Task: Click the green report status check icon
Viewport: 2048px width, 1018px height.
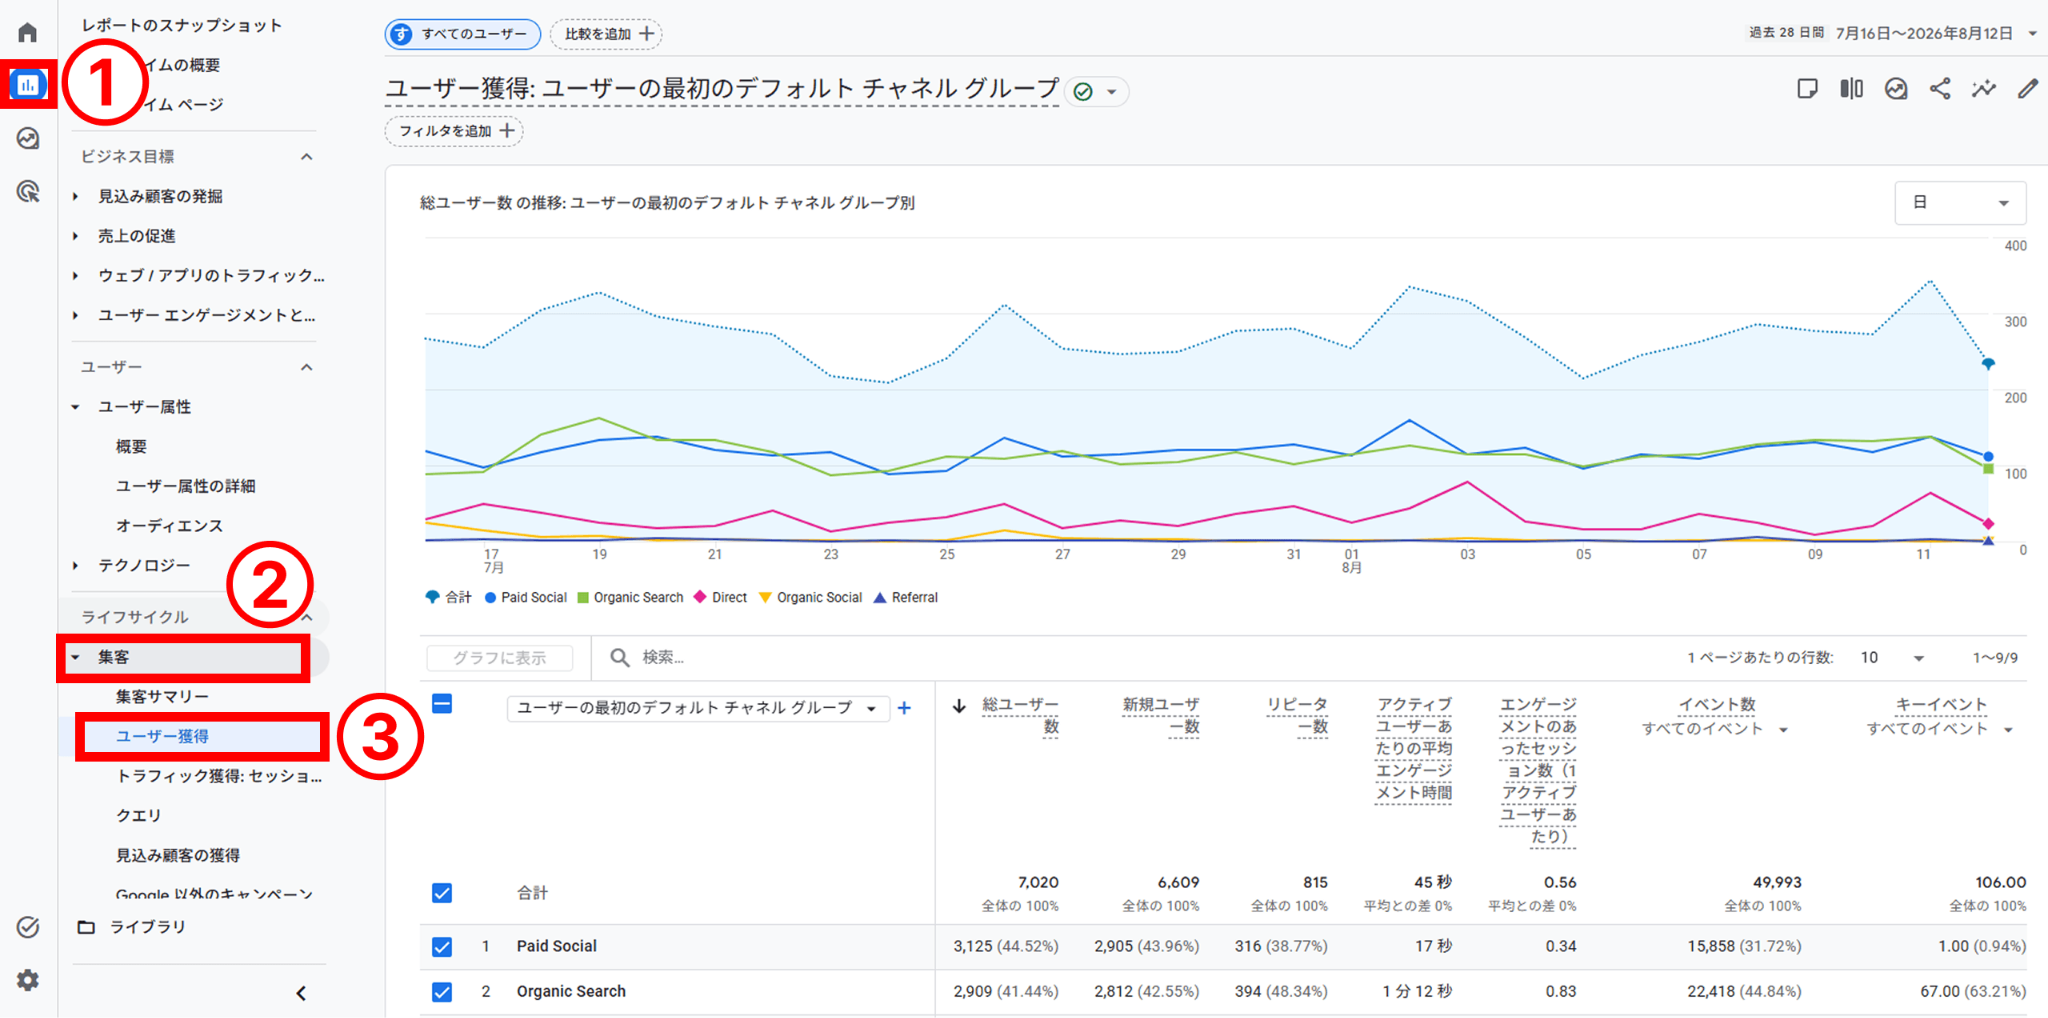Action: [1083, 92]
